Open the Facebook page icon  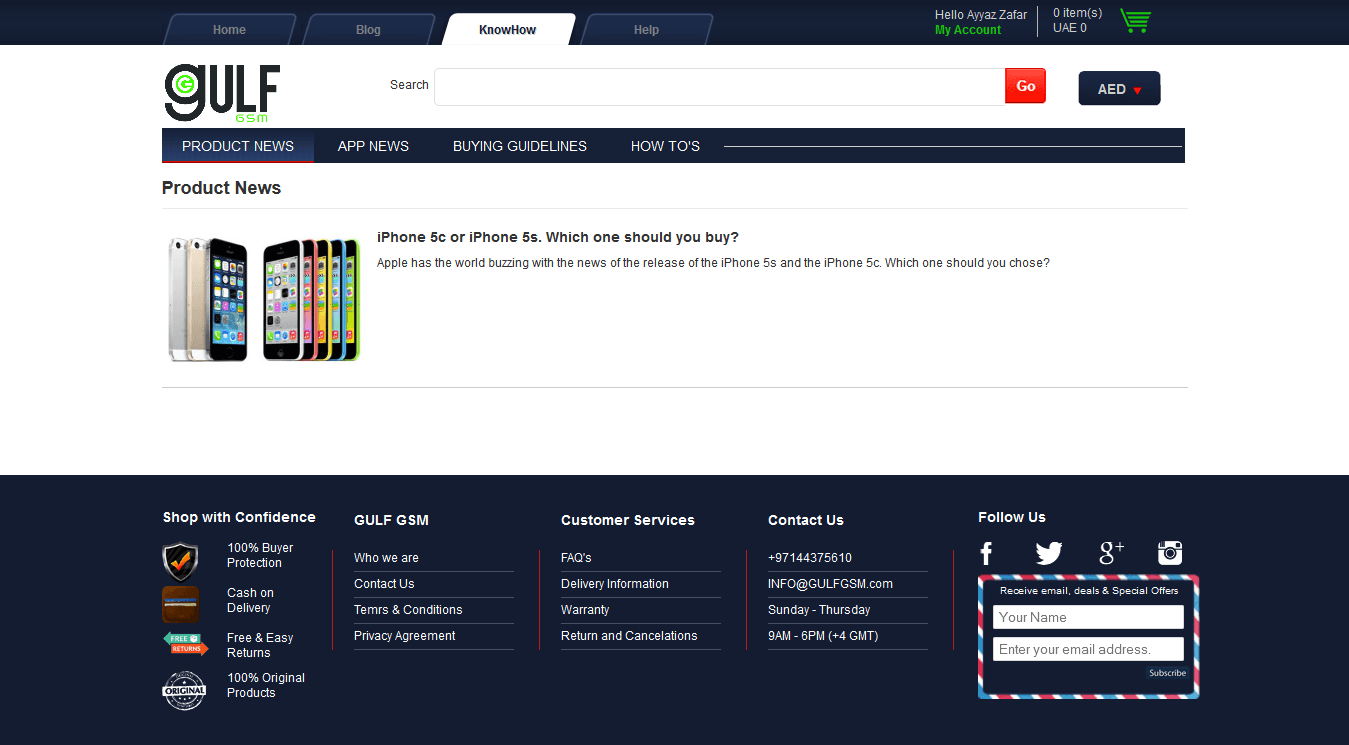click(x=986, y=553)
